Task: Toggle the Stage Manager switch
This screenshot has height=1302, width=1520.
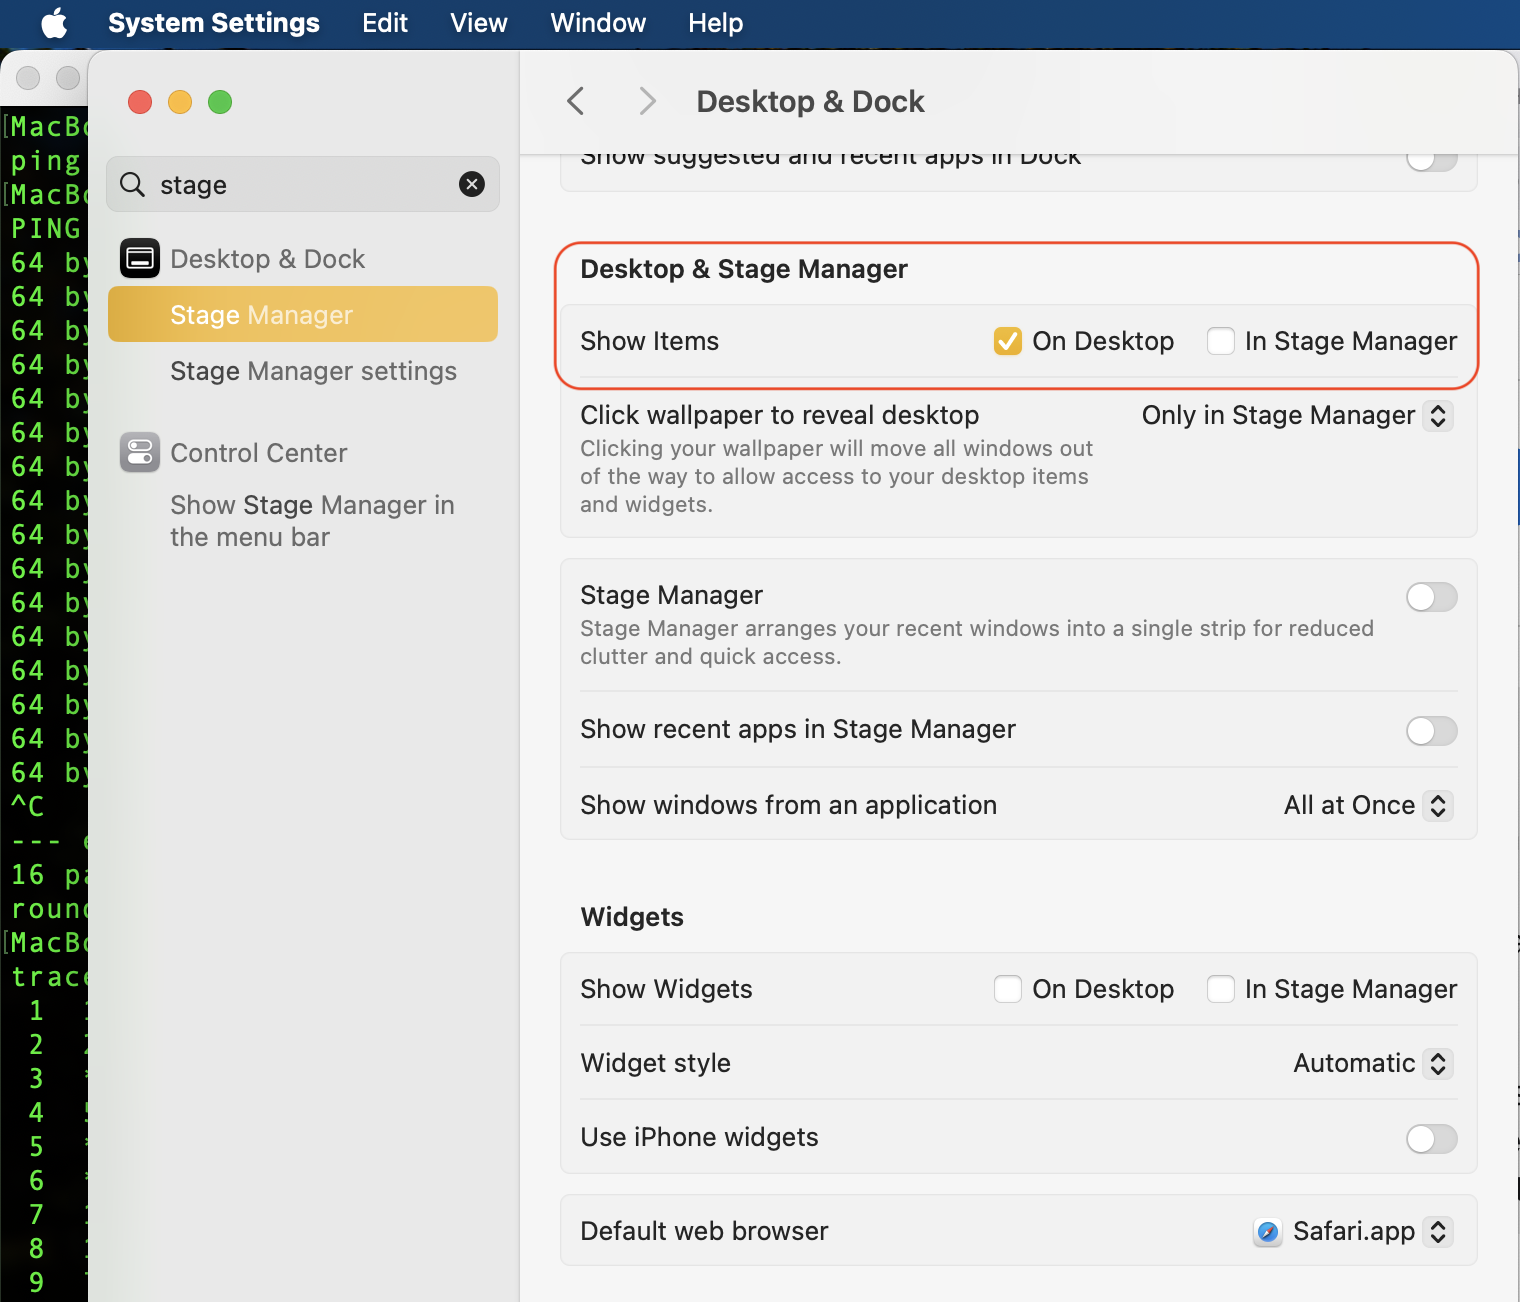Action: pos(1432,597)
